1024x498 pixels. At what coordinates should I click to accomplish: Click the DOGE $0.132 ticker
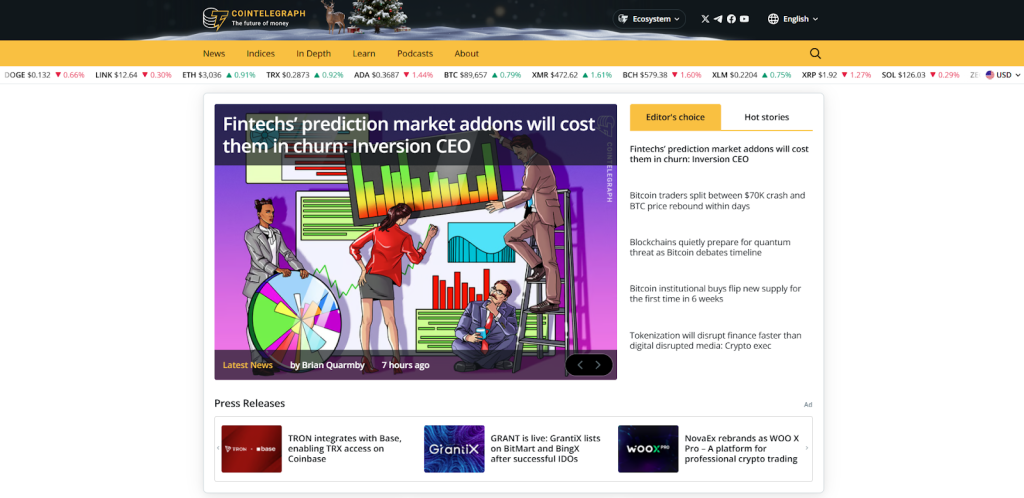click(44, 75)
